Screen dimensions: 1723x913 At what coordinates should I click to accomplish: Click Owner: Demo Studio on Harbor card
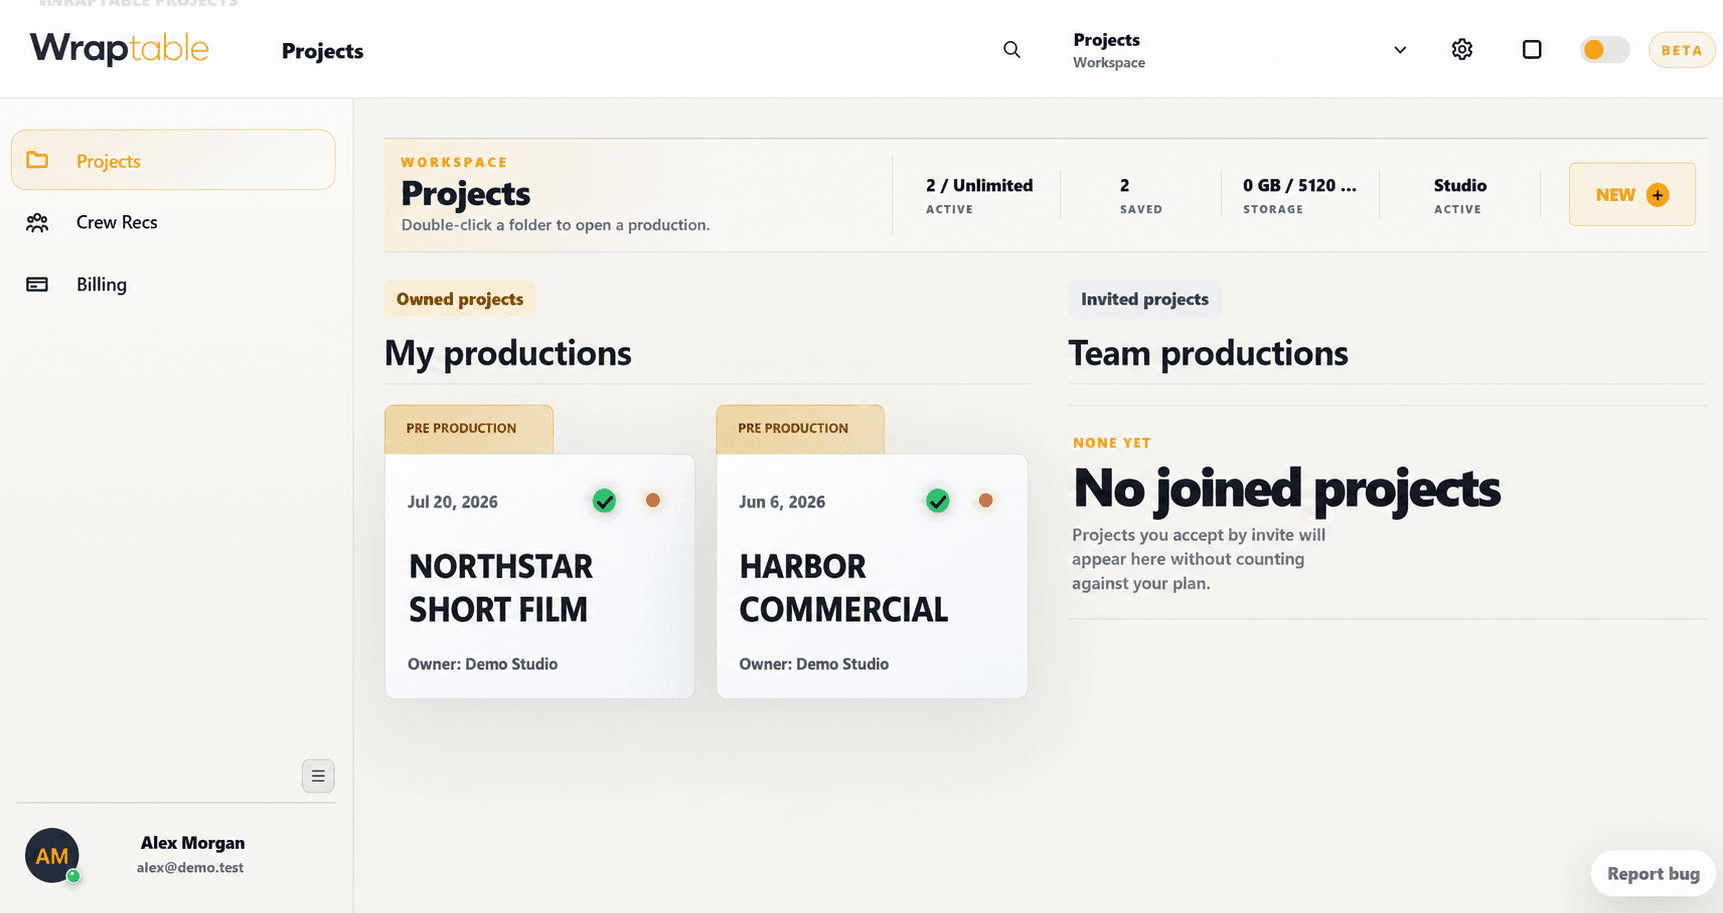[814, 664]
